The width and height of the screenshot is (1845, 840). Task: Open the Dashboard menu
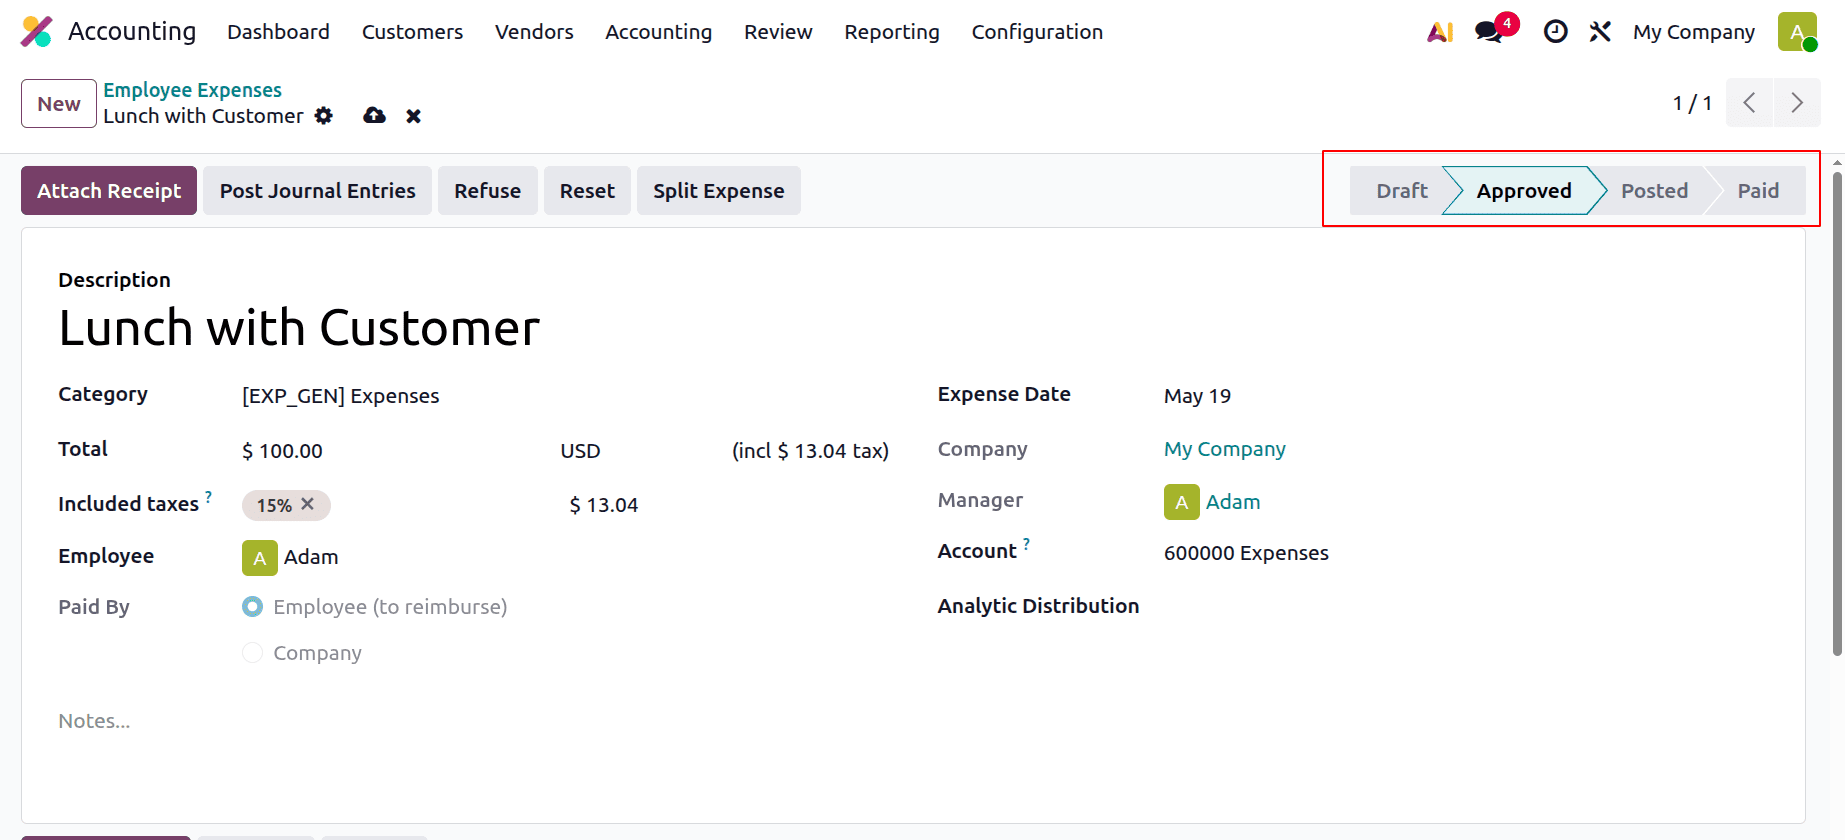click(278, 32)
